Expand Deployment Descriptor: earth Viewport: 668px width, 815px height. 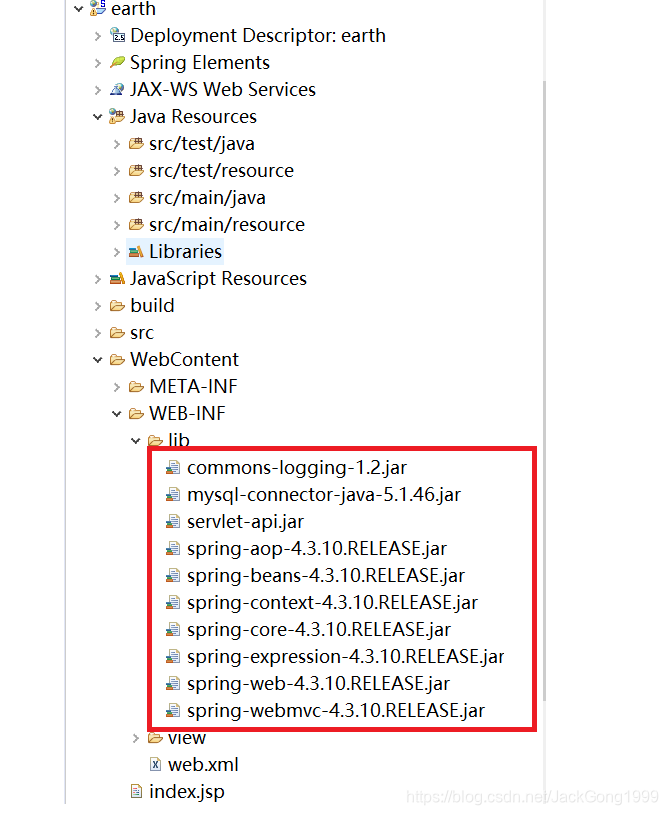98,36
